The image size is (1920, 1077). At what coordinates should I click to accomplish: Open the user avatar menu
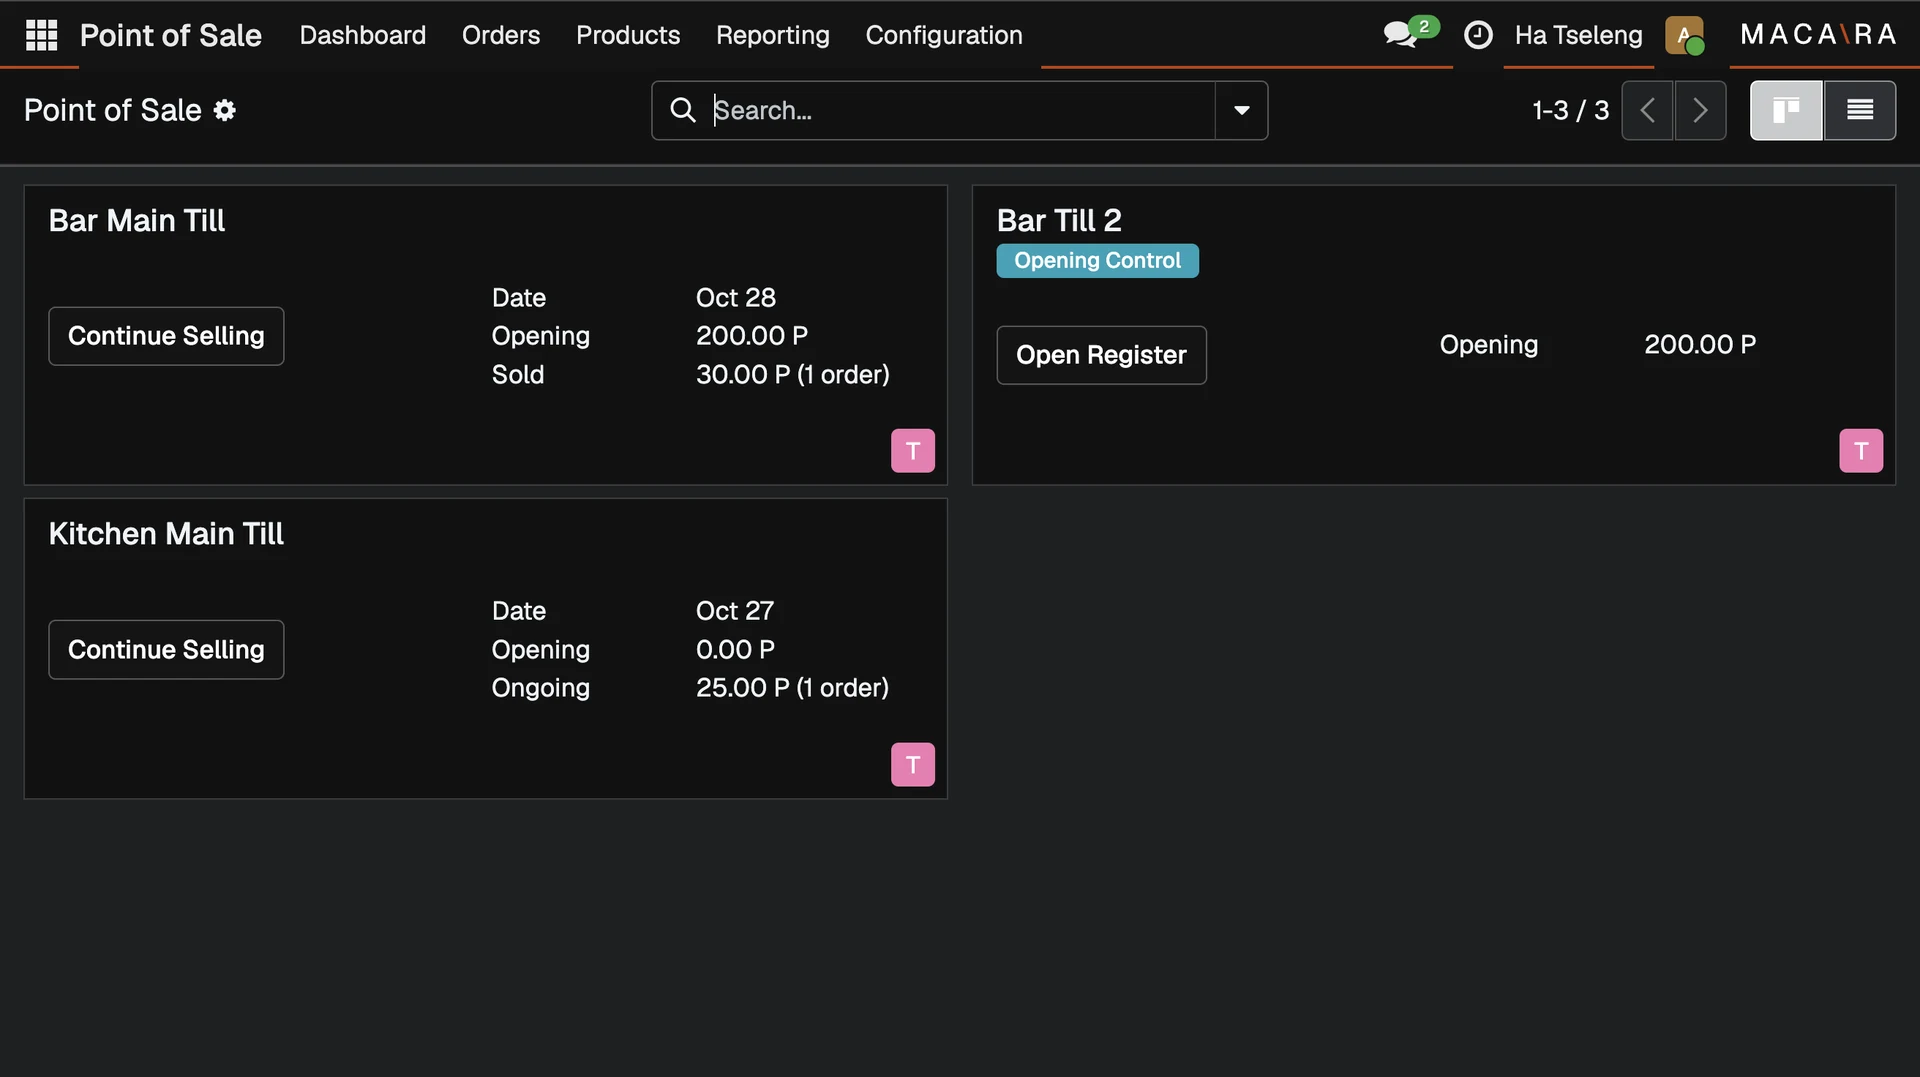pyautogui.click(x=1685, y=35)
